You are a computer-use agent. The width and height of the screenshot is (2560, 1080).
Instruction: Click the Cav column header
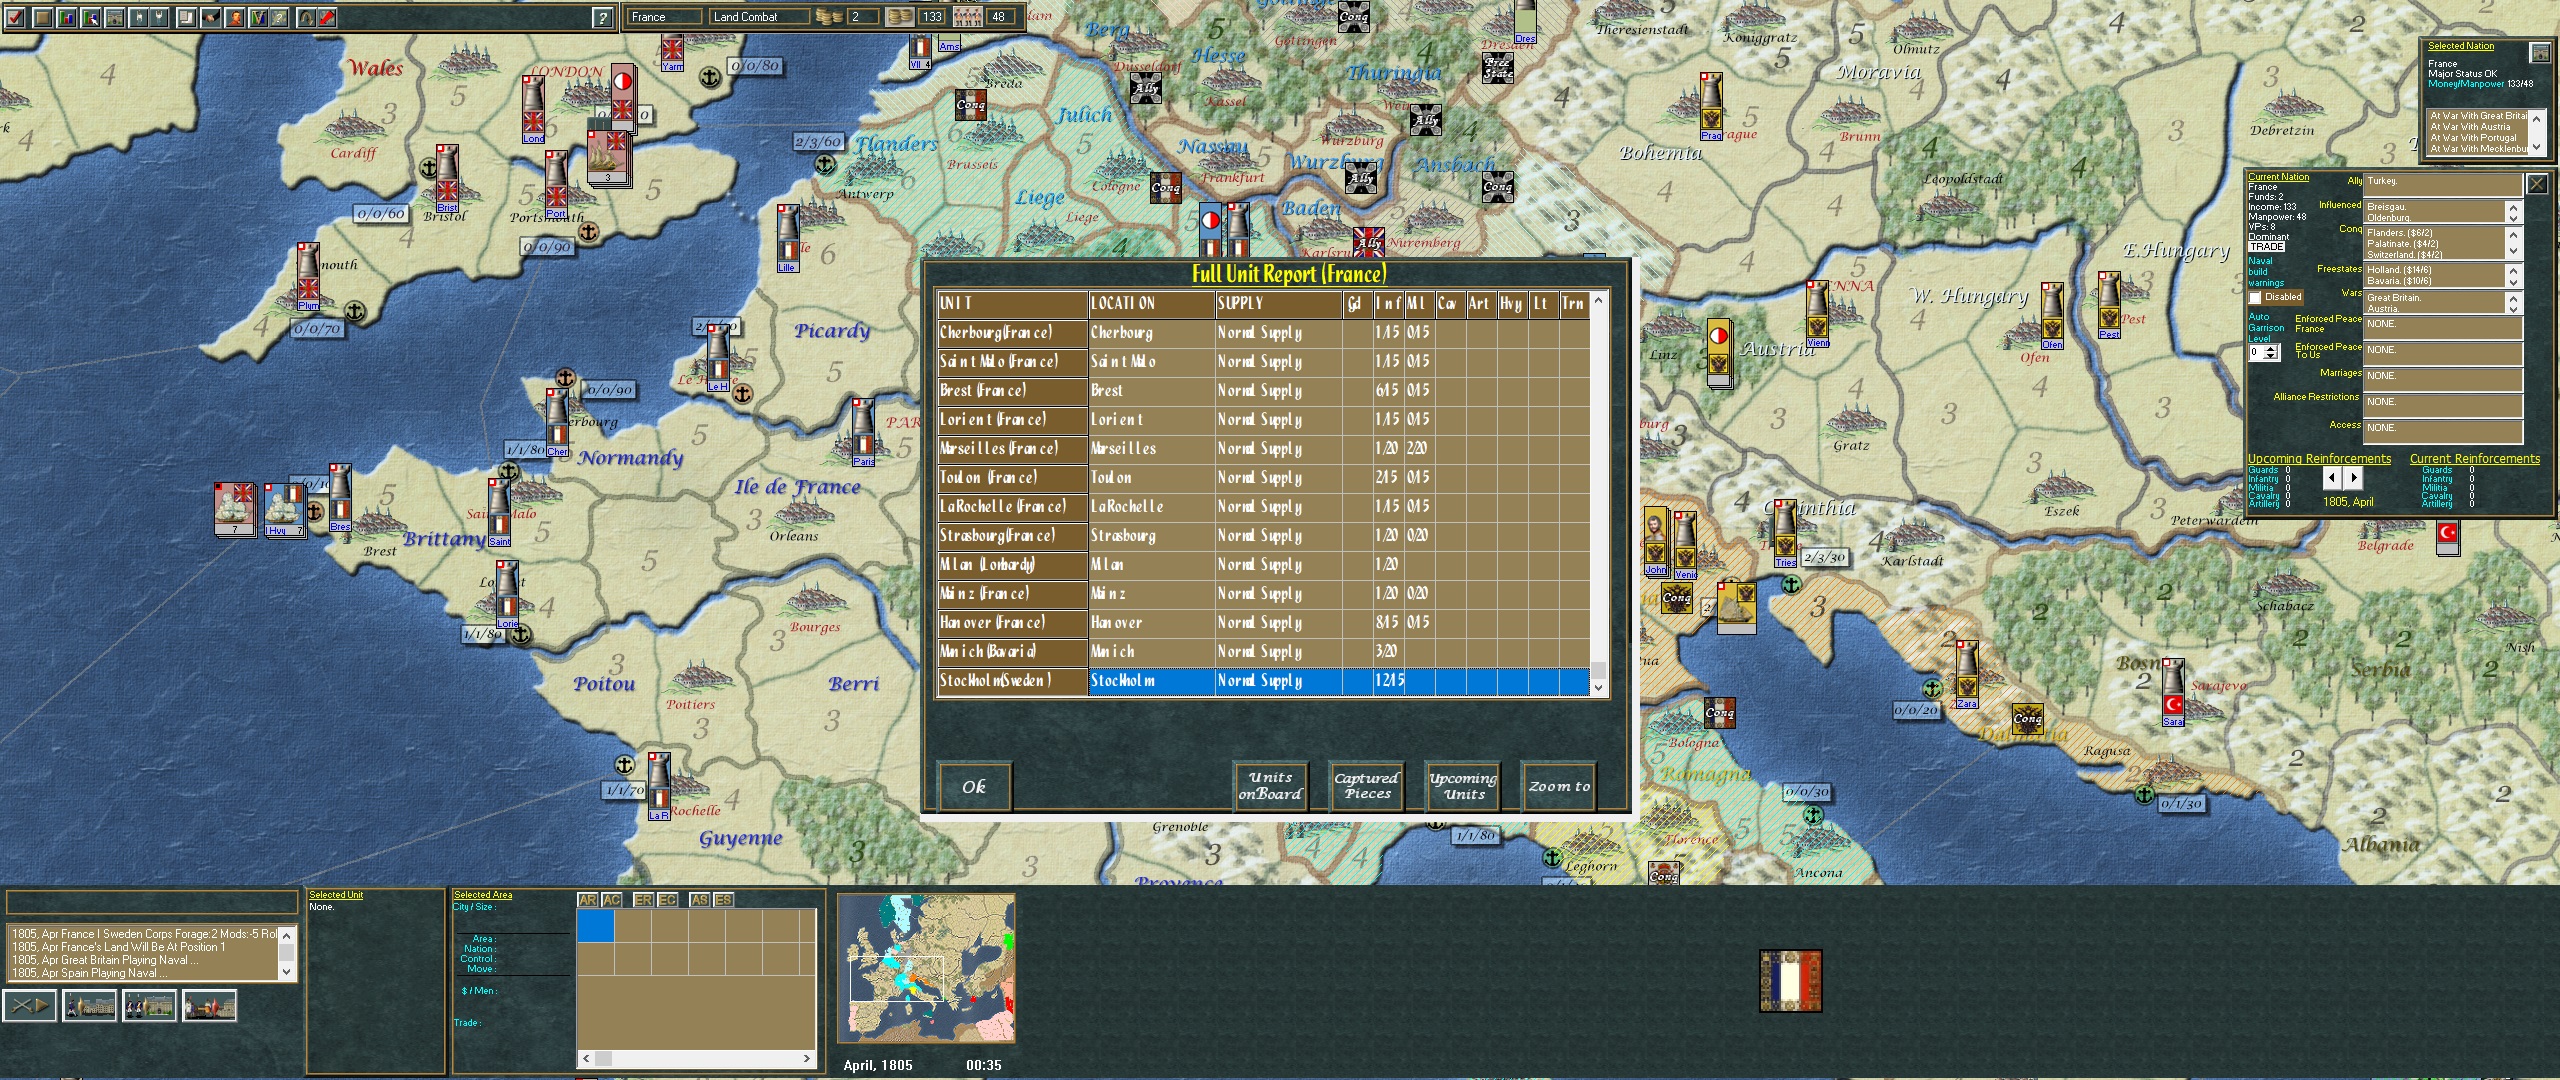click(x=1449, y=304)
